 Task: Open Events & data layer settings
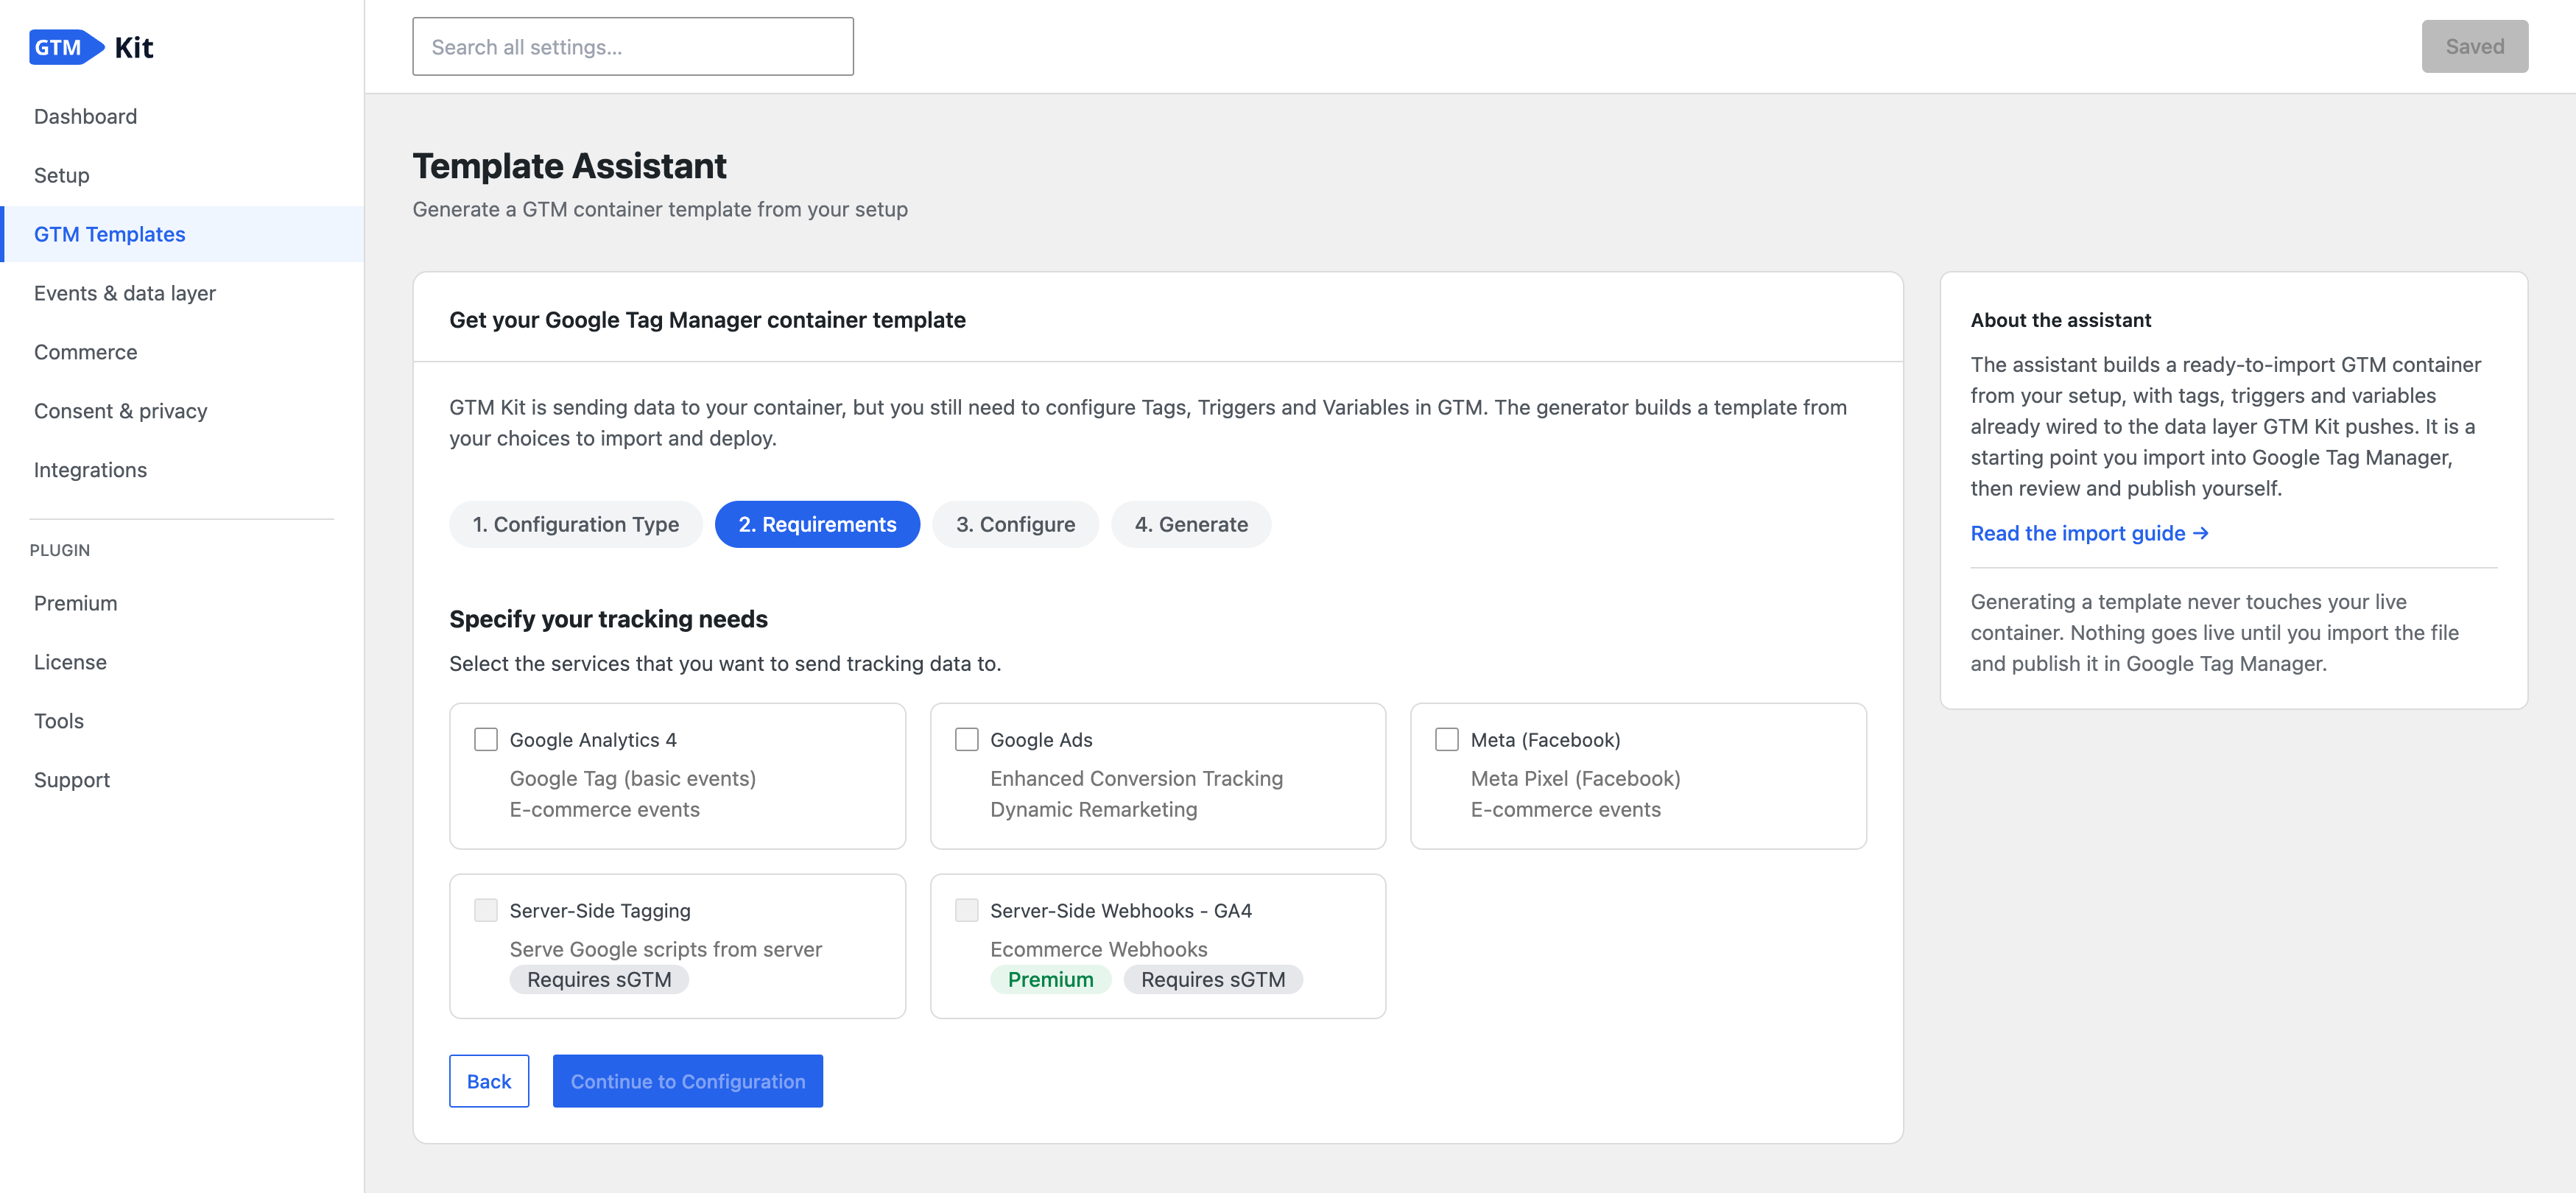coord(124,293)
